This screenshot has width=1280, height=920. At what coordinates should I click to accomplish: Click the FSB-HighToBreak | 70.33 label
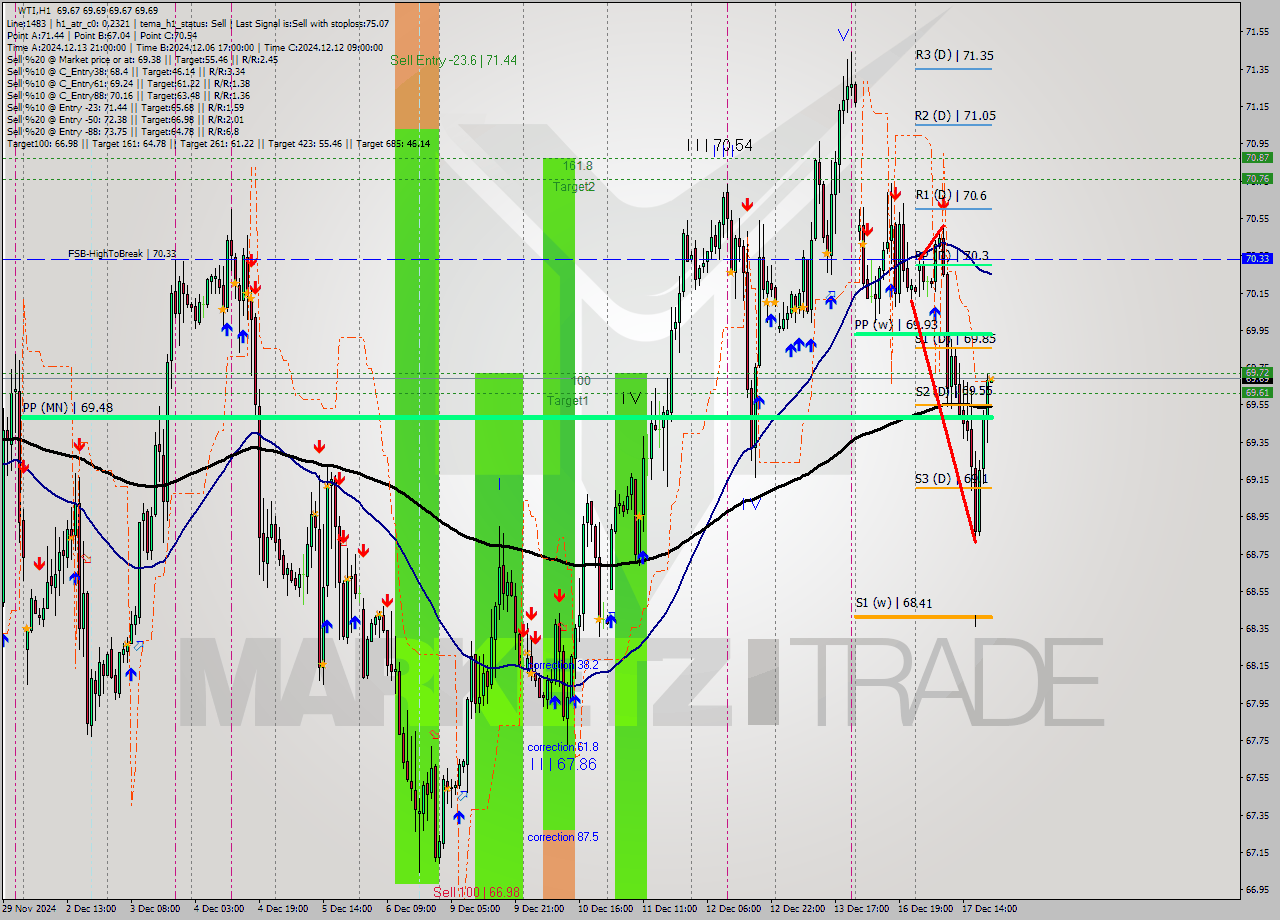[122, 254]
